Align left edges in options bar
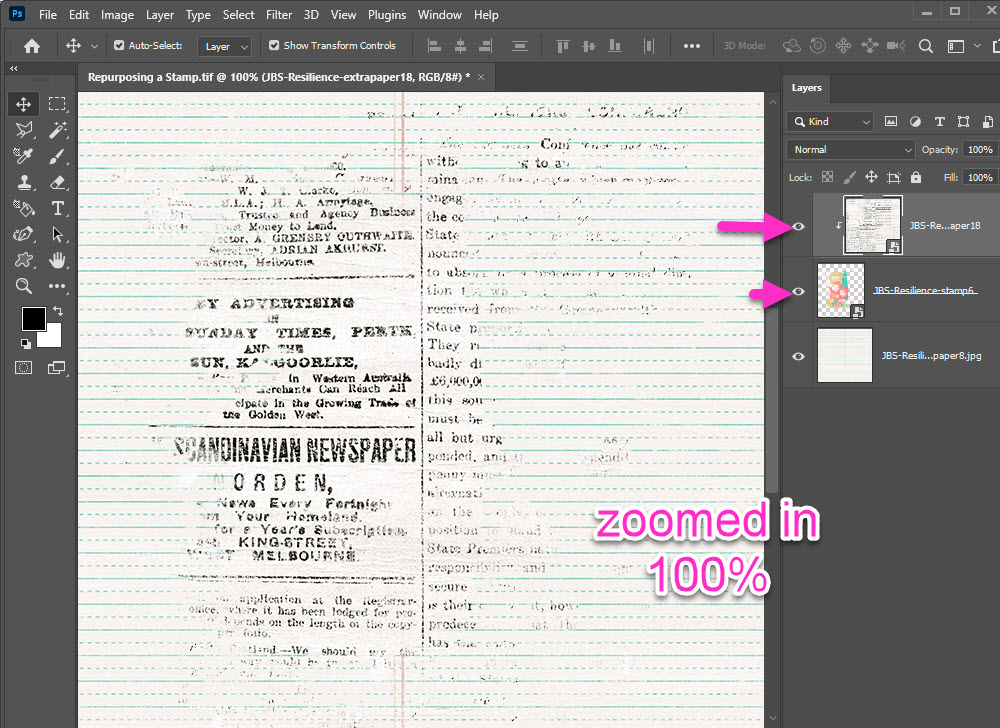This screenshot has width=1000, height=728. point(434,46)
